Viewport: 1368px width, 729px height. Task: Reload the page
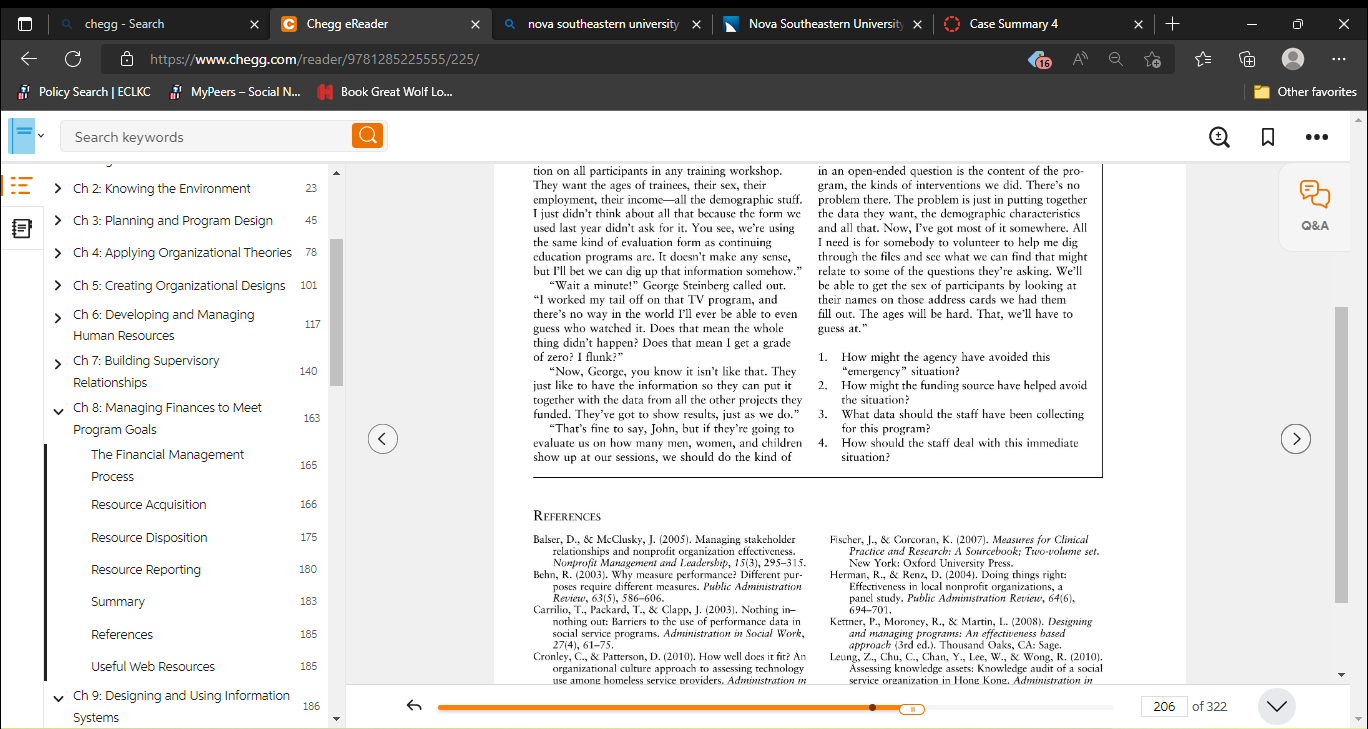pyautogui.click(x=73, y=59)
